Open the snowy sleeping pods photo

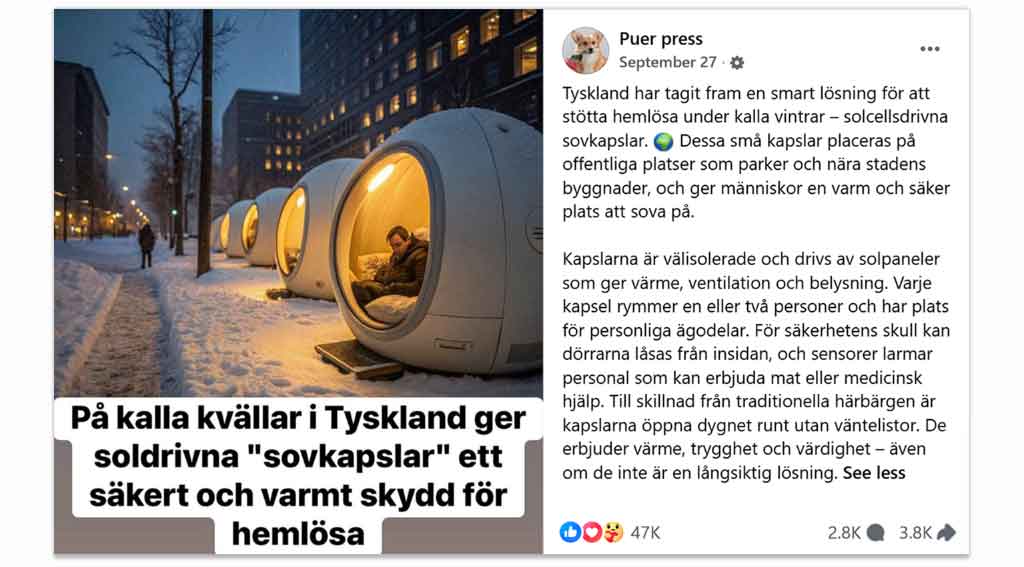298,203
